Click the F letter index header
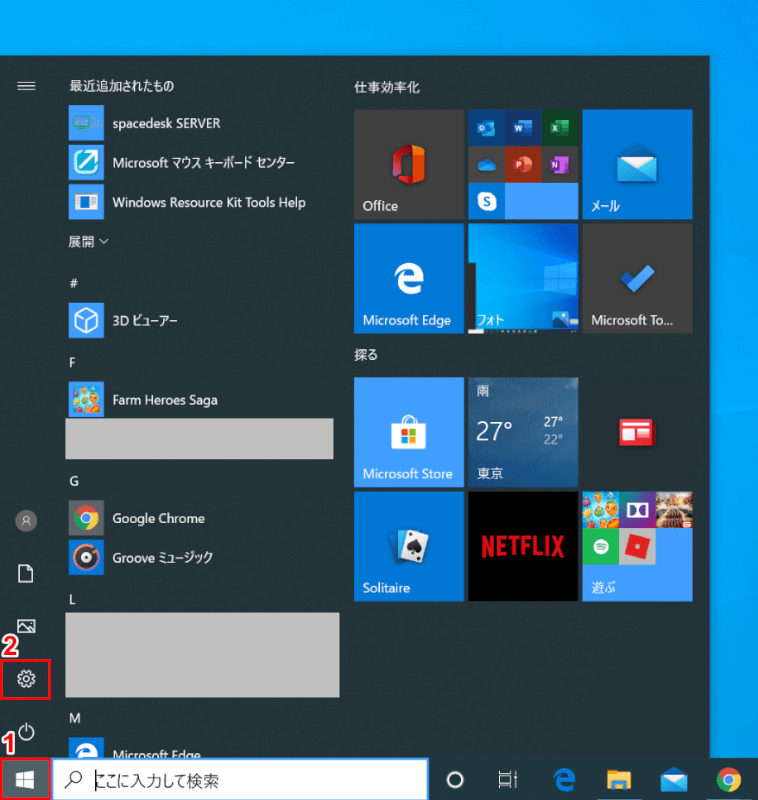 pos(72,362)
